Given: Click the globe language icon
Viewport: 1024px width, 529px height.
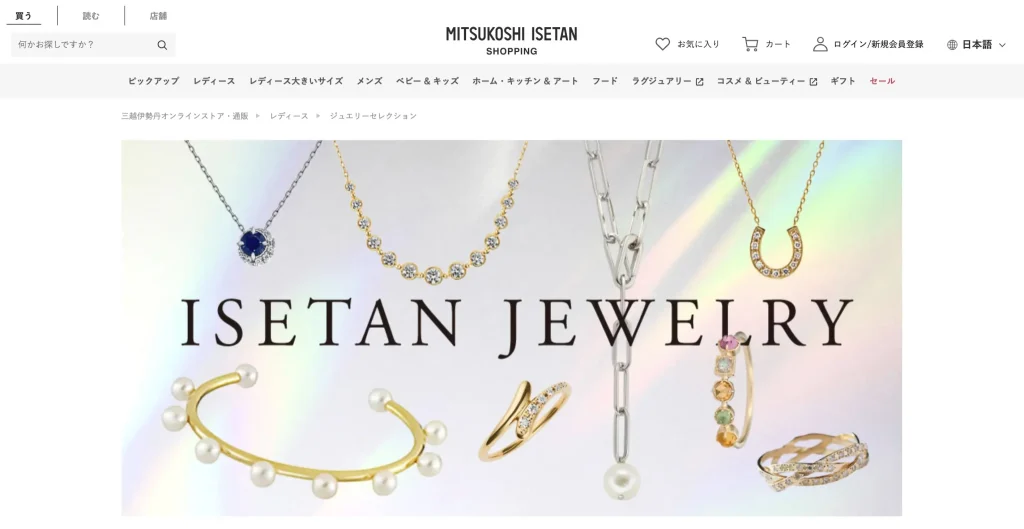Looking at the screenshot, I should [952, 44].
